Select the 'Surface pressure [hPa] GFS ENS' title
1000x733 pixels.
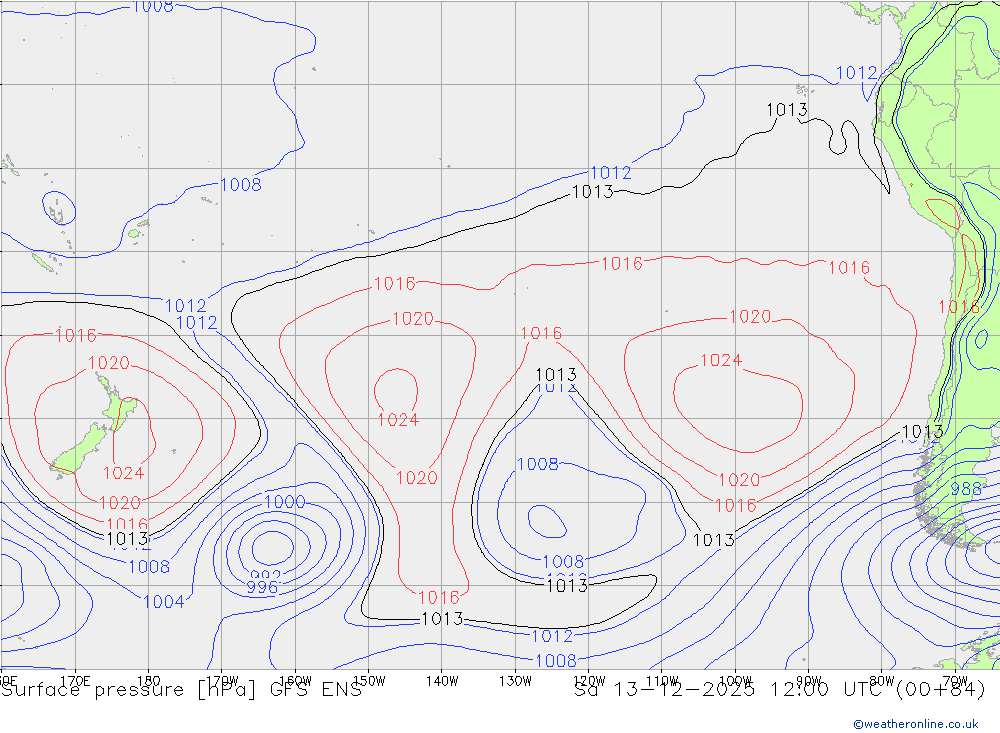[x=181, y=690]
